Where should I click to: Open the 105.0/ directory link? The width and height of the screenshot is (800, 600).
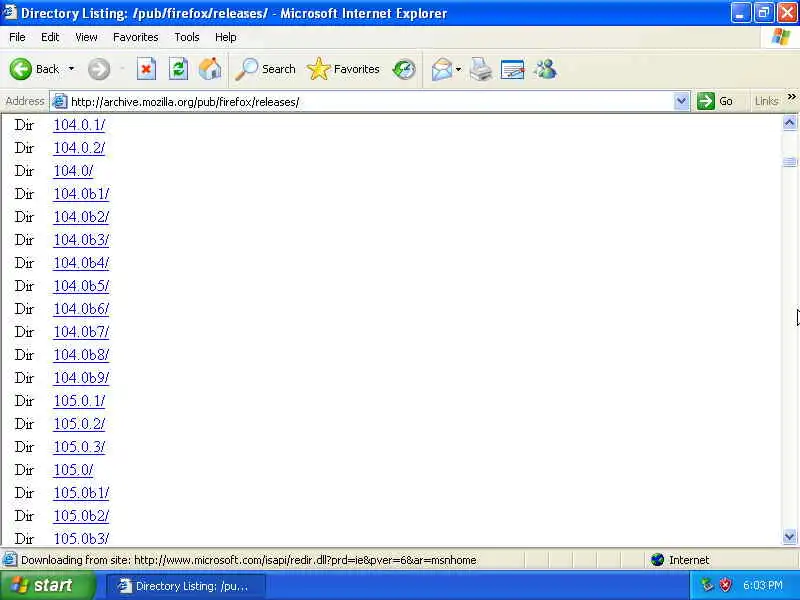[x=73, y=470]
